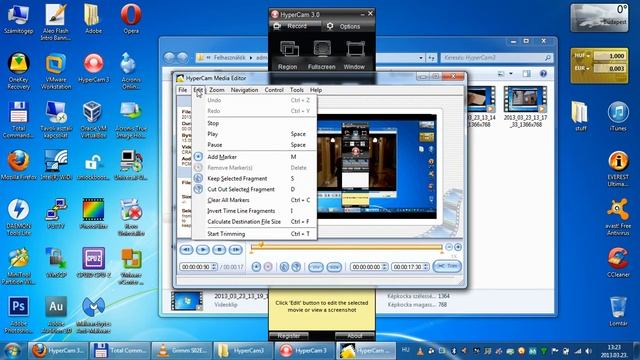Viewport: 640px width, 360px height.
Task: Click the play button in editor
Action: click(202, 250)
